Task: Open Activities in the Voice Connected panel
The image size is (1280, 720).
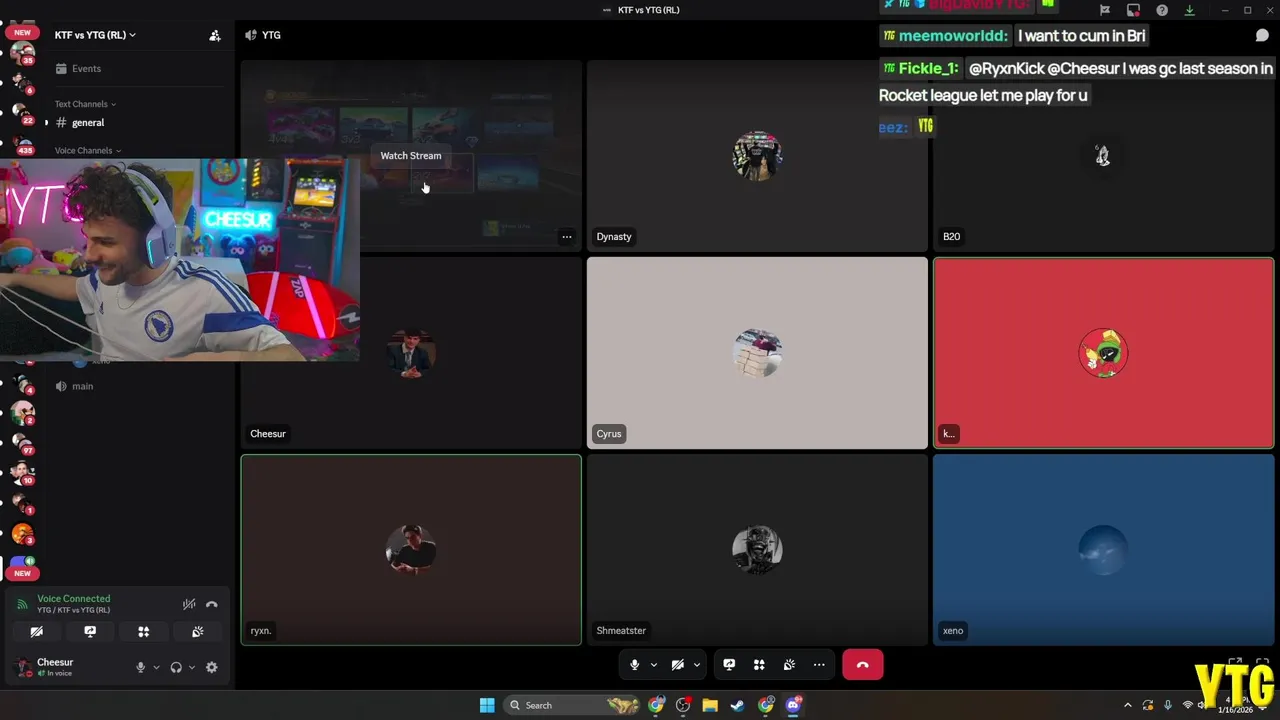Action: click(x=143, y=632)
